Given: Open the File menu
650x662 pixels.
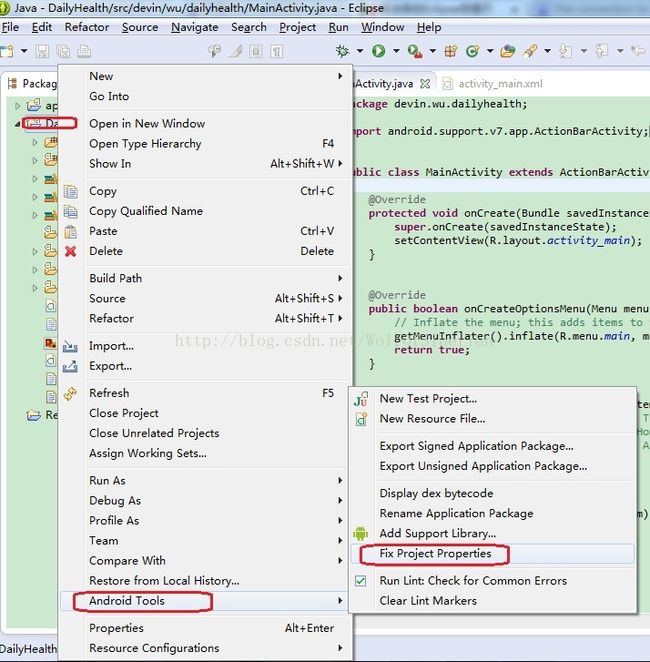Looking at the screenshot, I should 10,27.
